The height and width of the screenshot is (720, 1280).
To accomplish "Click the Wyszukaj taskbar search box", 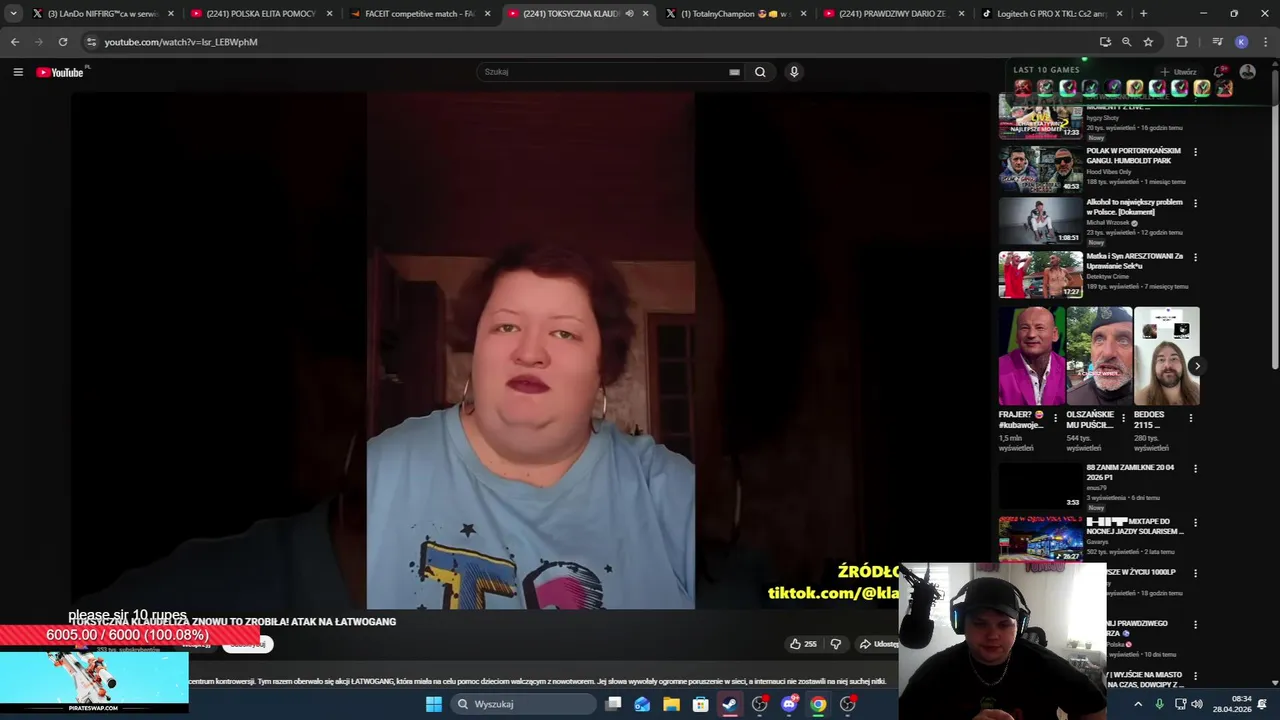I will 523,704.
